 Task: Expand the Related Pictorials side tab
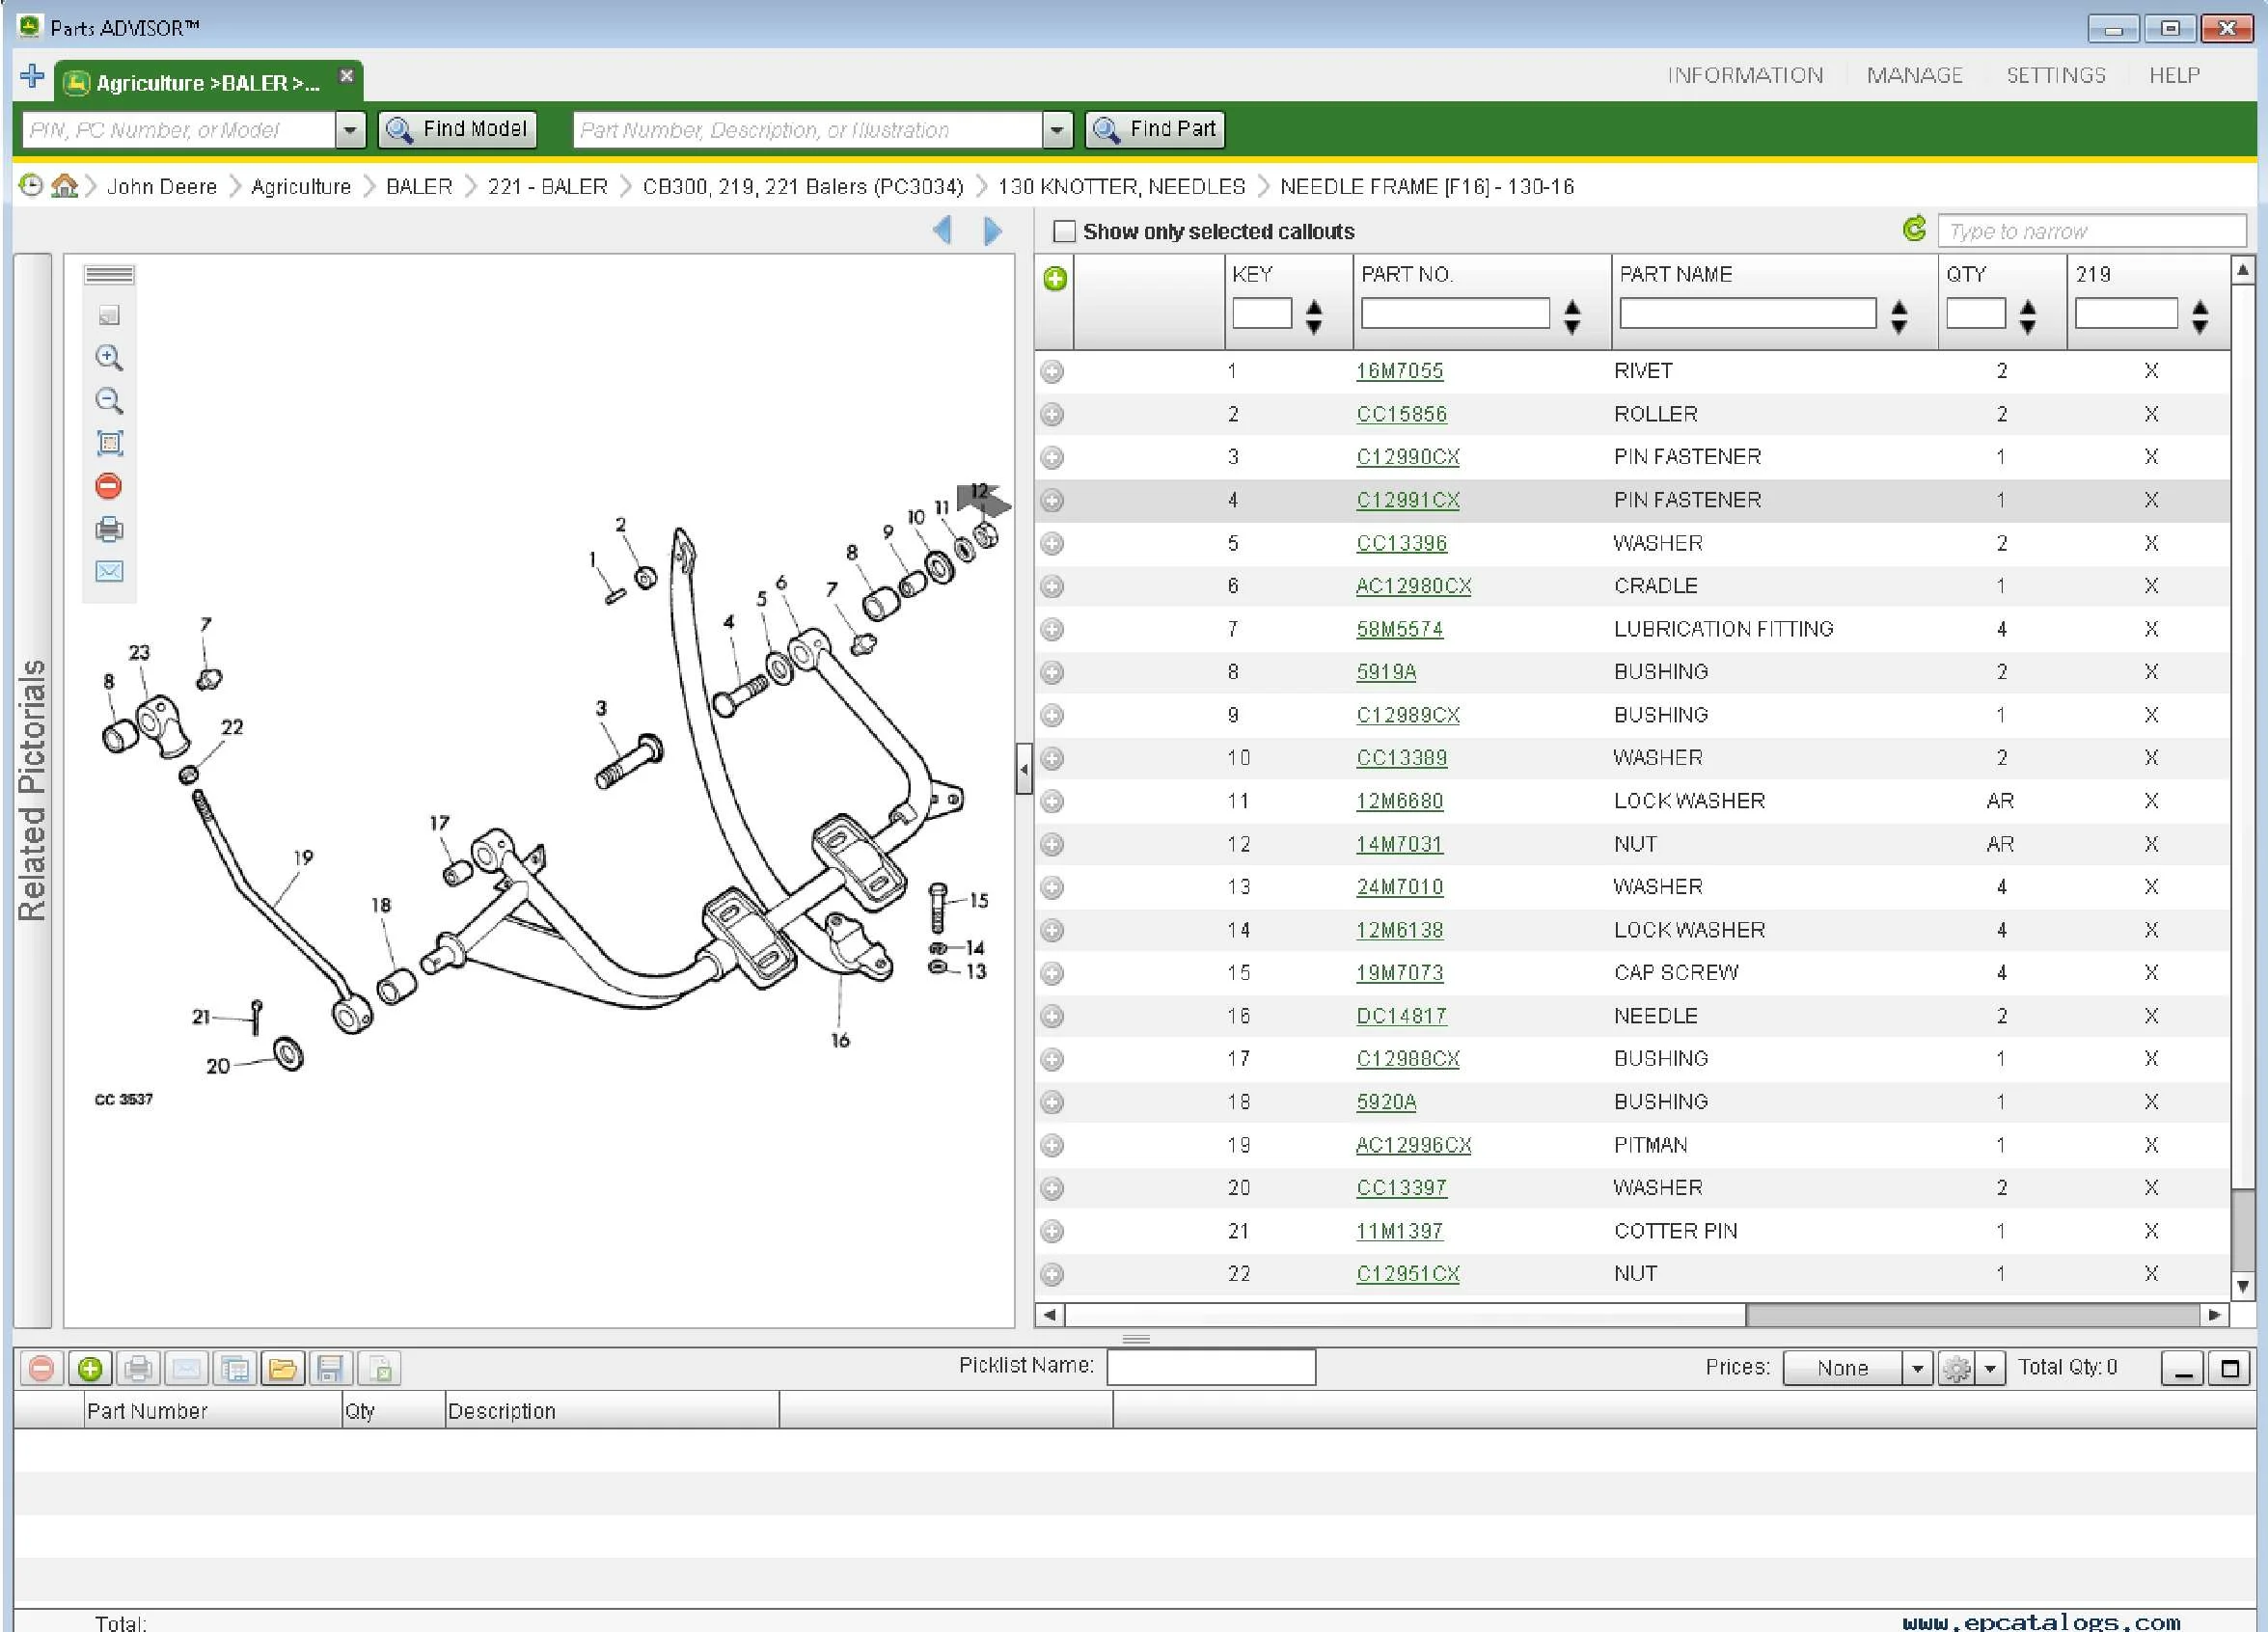click(32, 790)
